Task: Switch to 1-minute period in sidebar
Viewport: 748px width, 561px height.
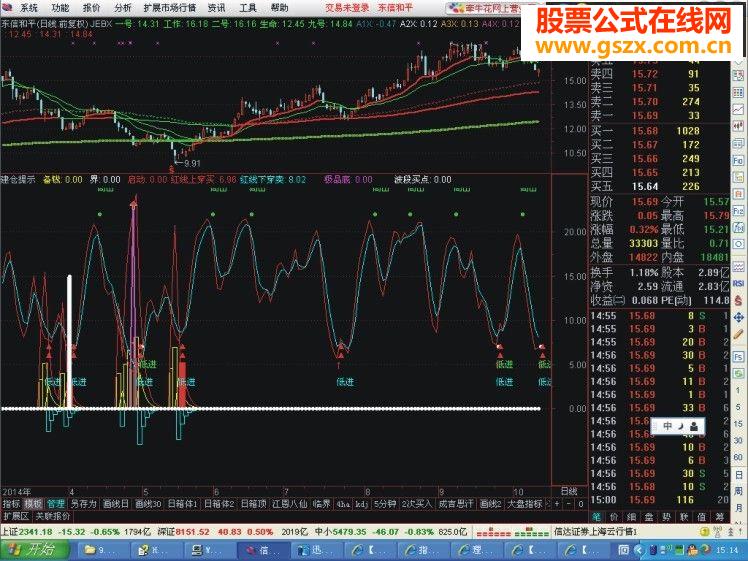Action: [738, 390]
